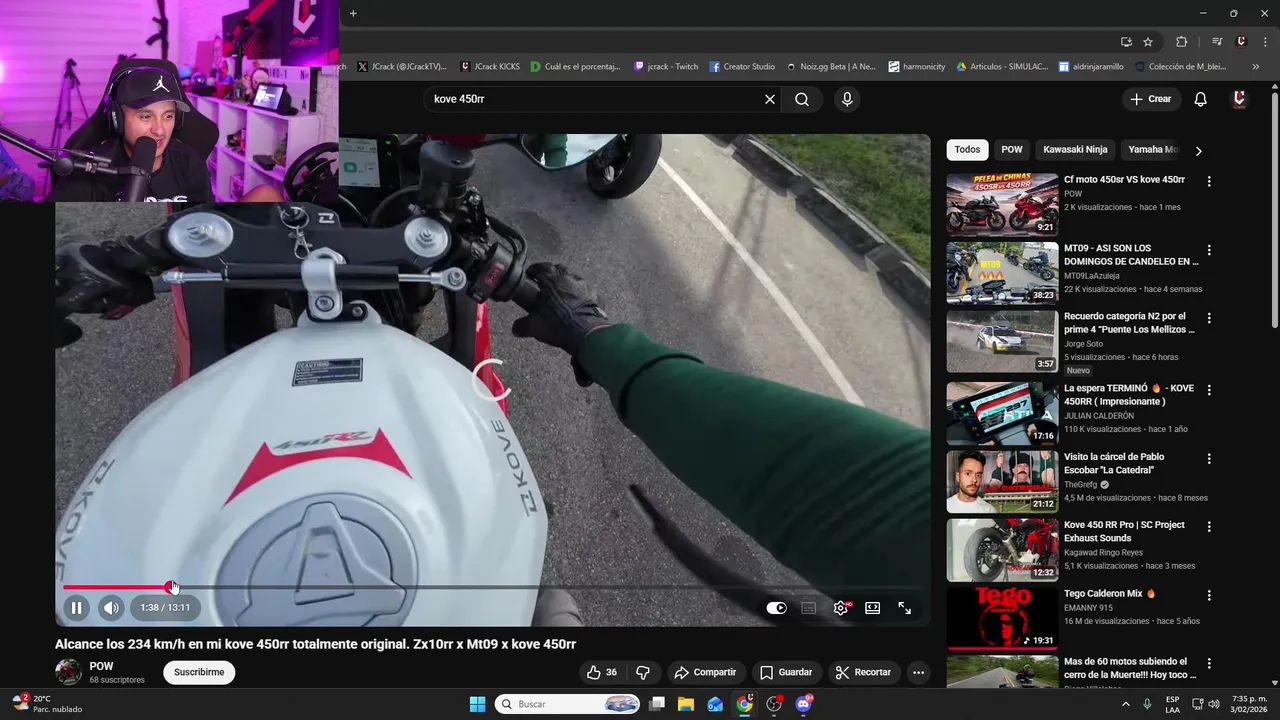Open the Windows Start button

pos(477,704)
